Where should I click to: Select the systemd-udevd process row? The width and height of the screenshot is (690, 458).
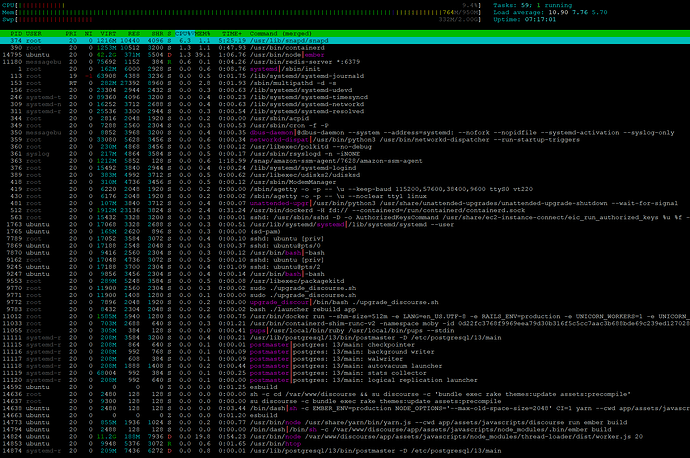tap(345, 90)
